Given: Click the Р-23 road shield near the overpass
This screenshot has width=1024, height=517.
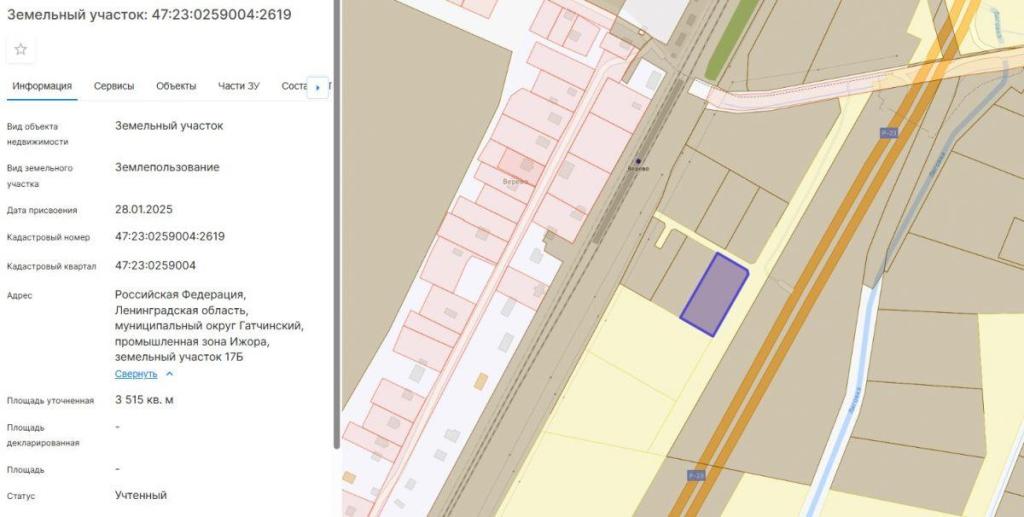Looking at the screenshot, I should (x=888, y=132).
